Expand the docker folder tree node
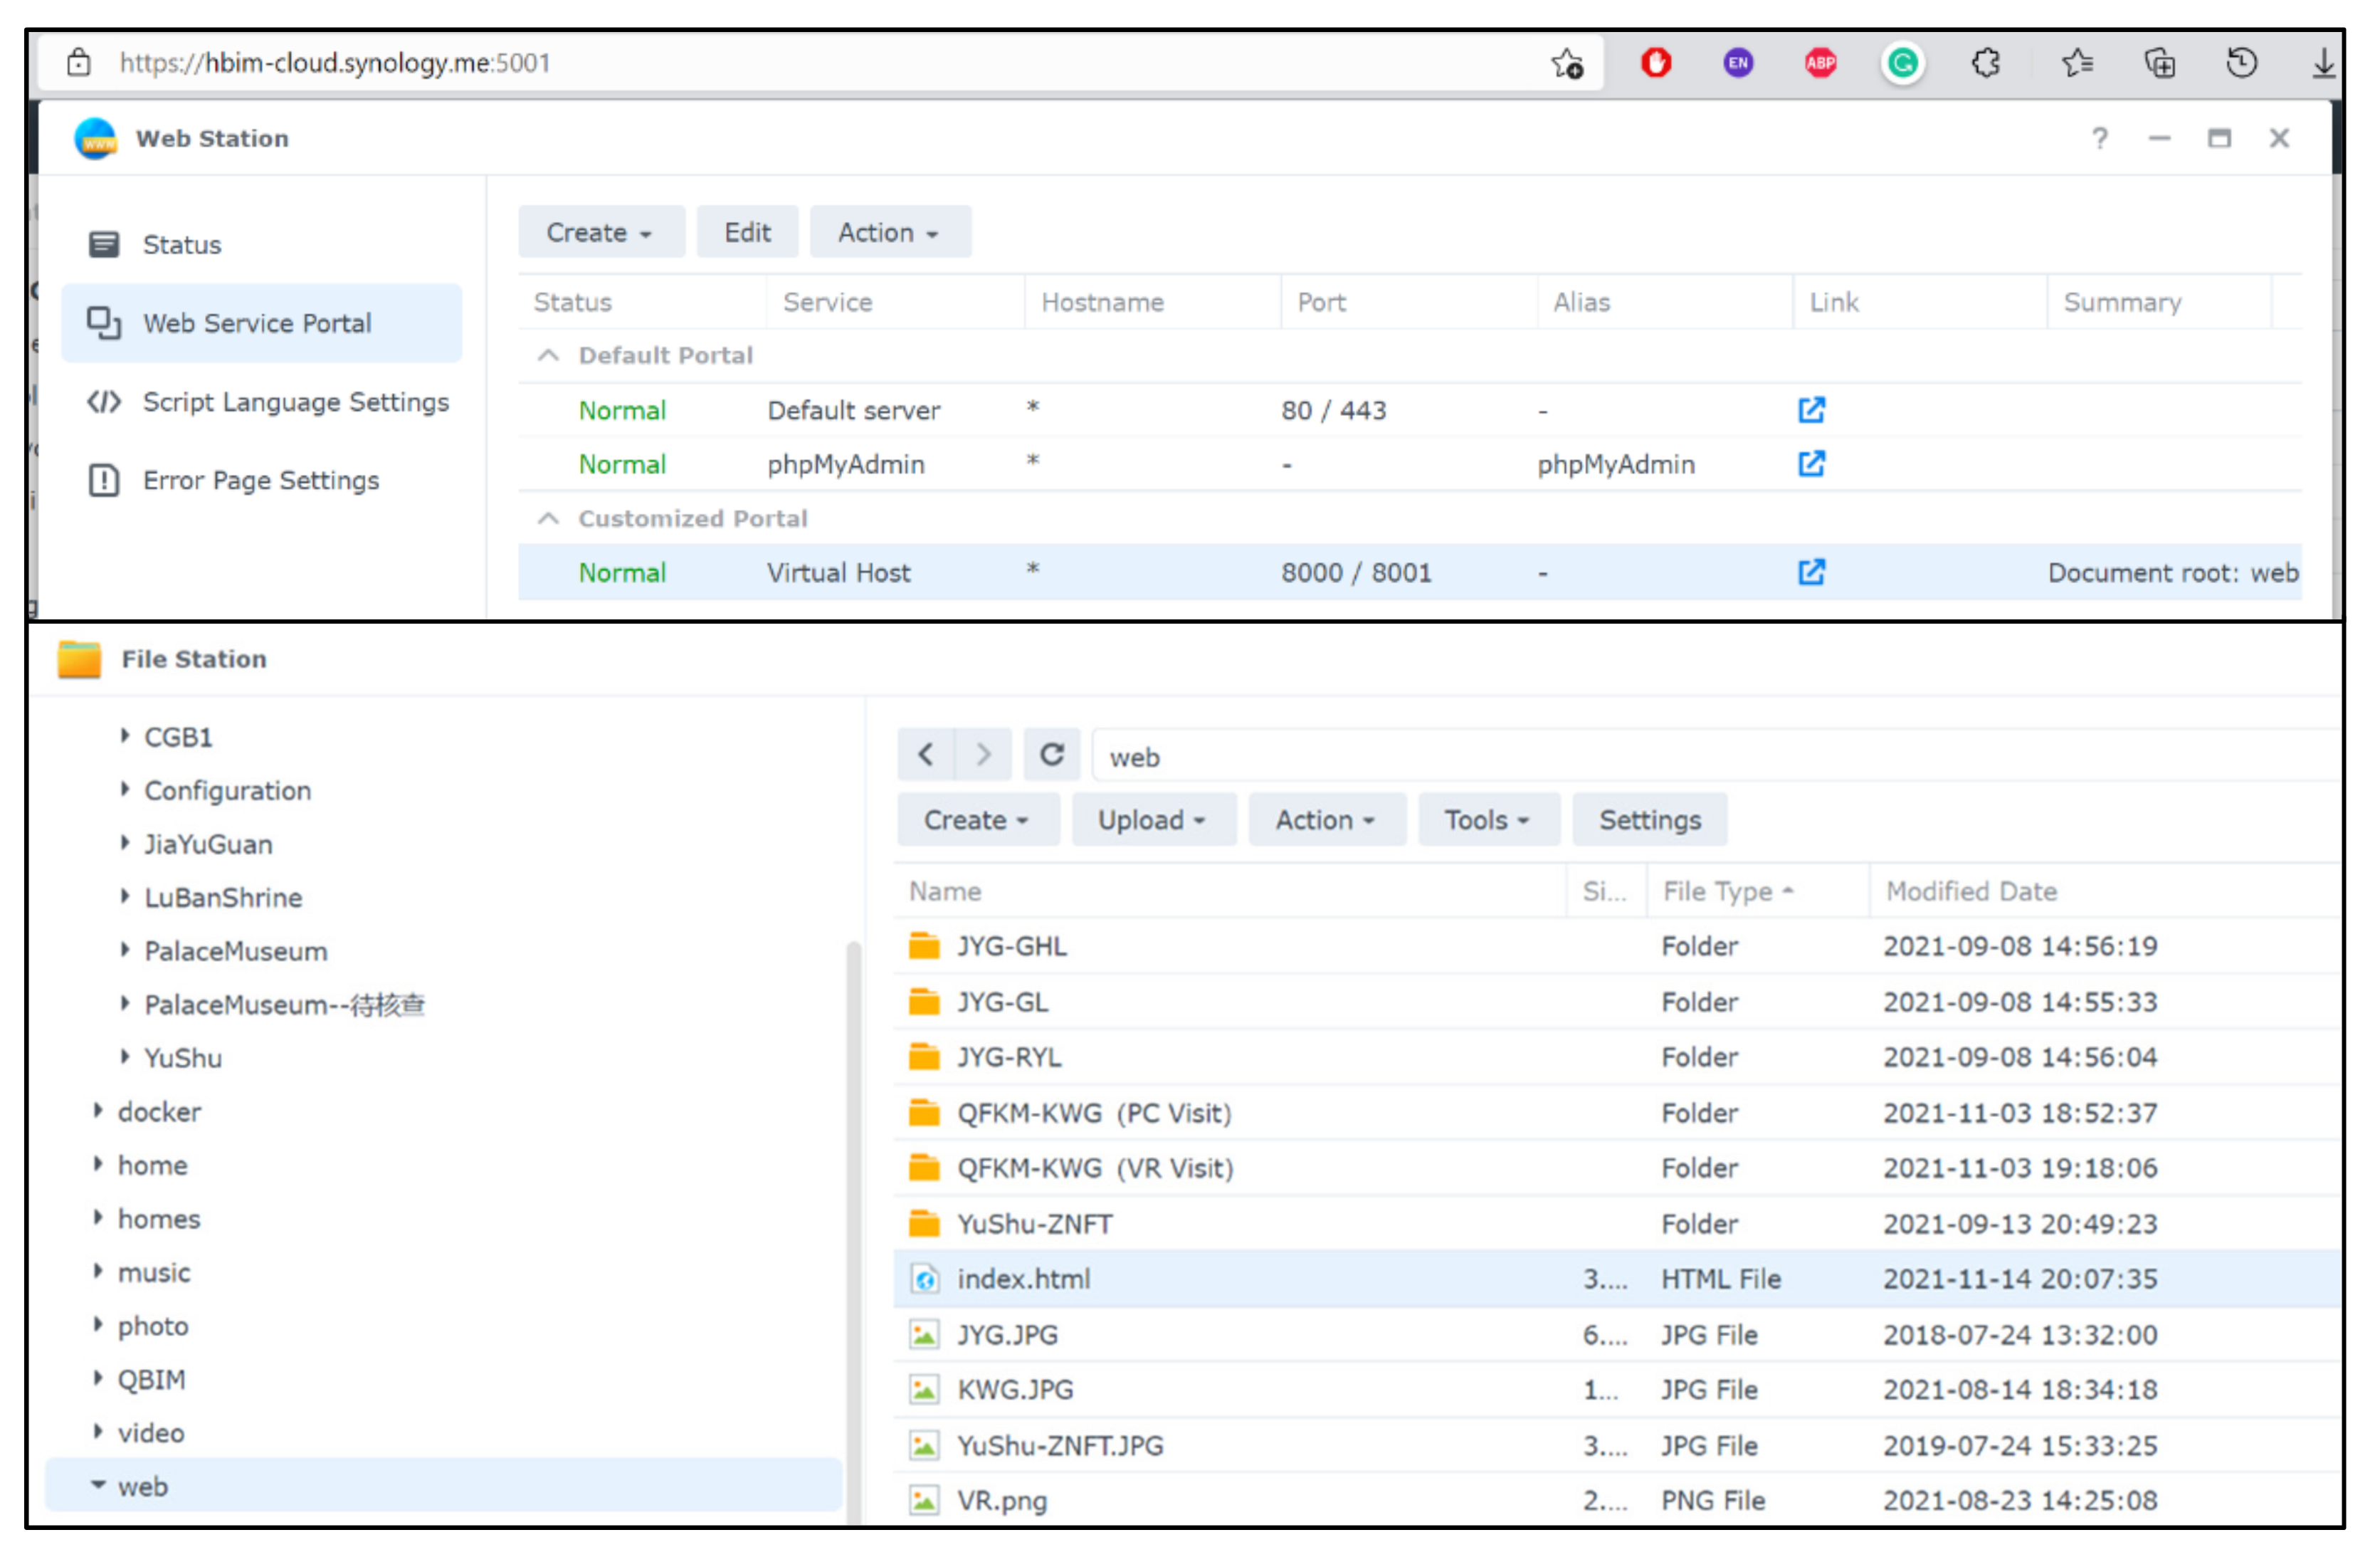The width and height of the screenshot is (2380, 1562). pos(98,1111)
